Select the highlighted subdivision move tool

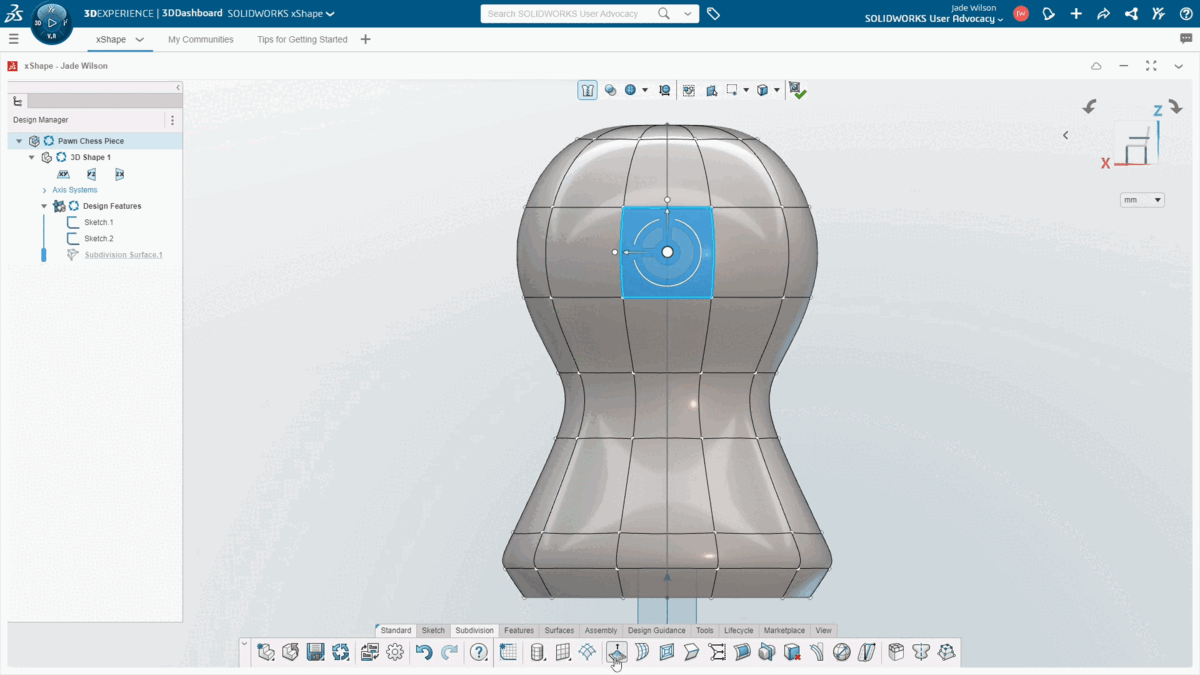point(616,652)
